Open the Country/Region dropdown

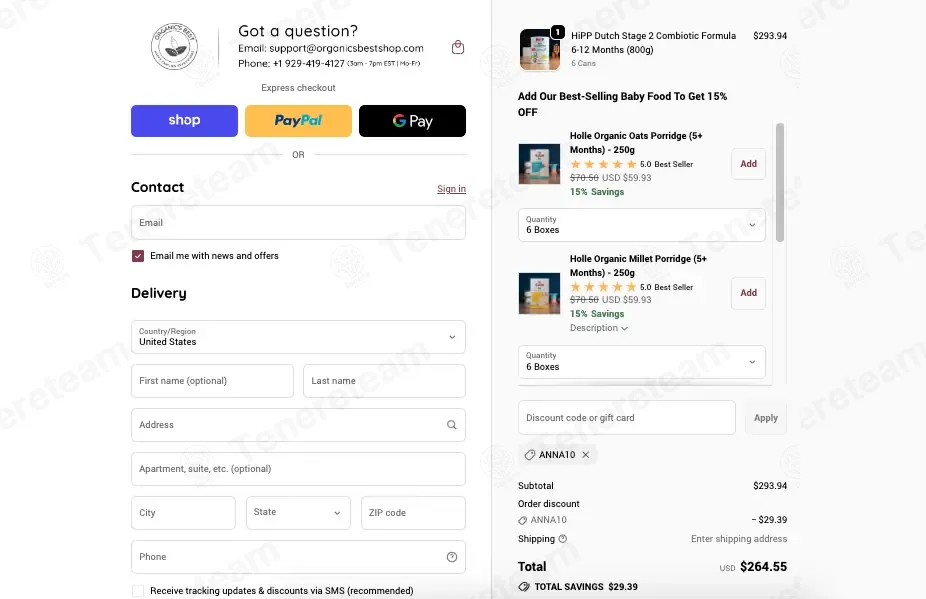298,337
